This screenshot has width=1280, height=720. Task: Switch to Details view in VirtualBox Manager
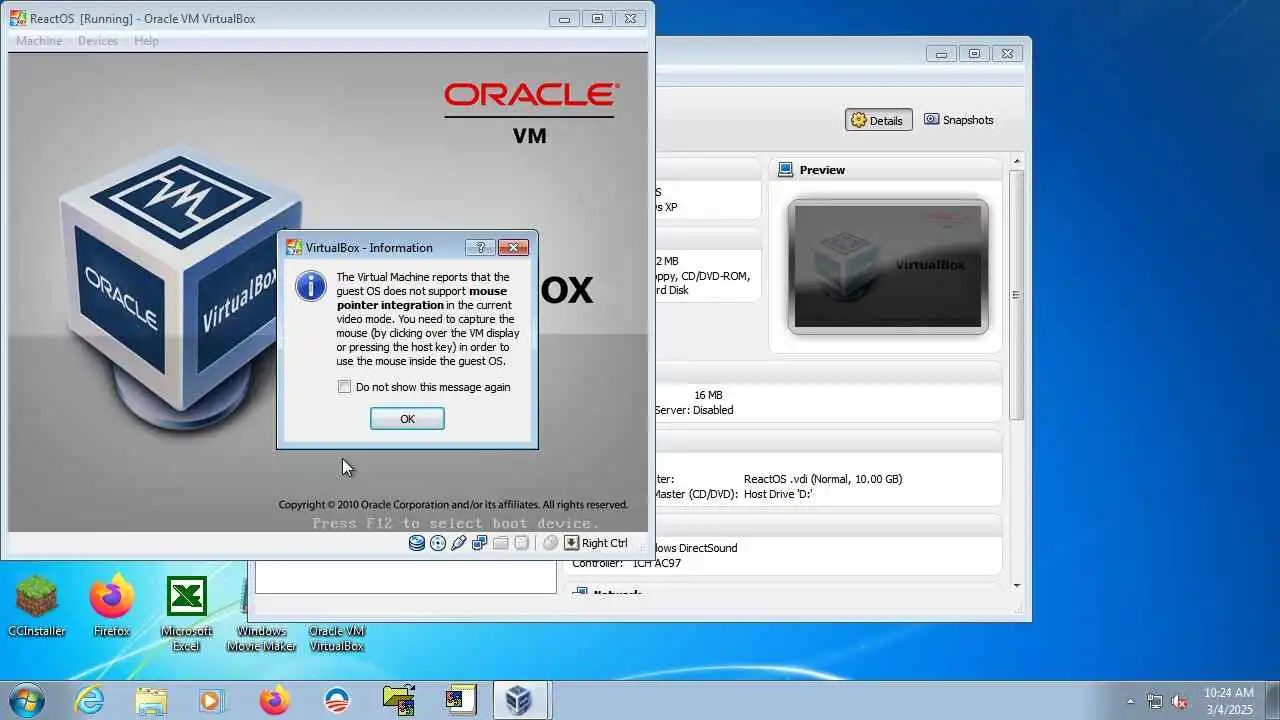click(x=878, y=120)
